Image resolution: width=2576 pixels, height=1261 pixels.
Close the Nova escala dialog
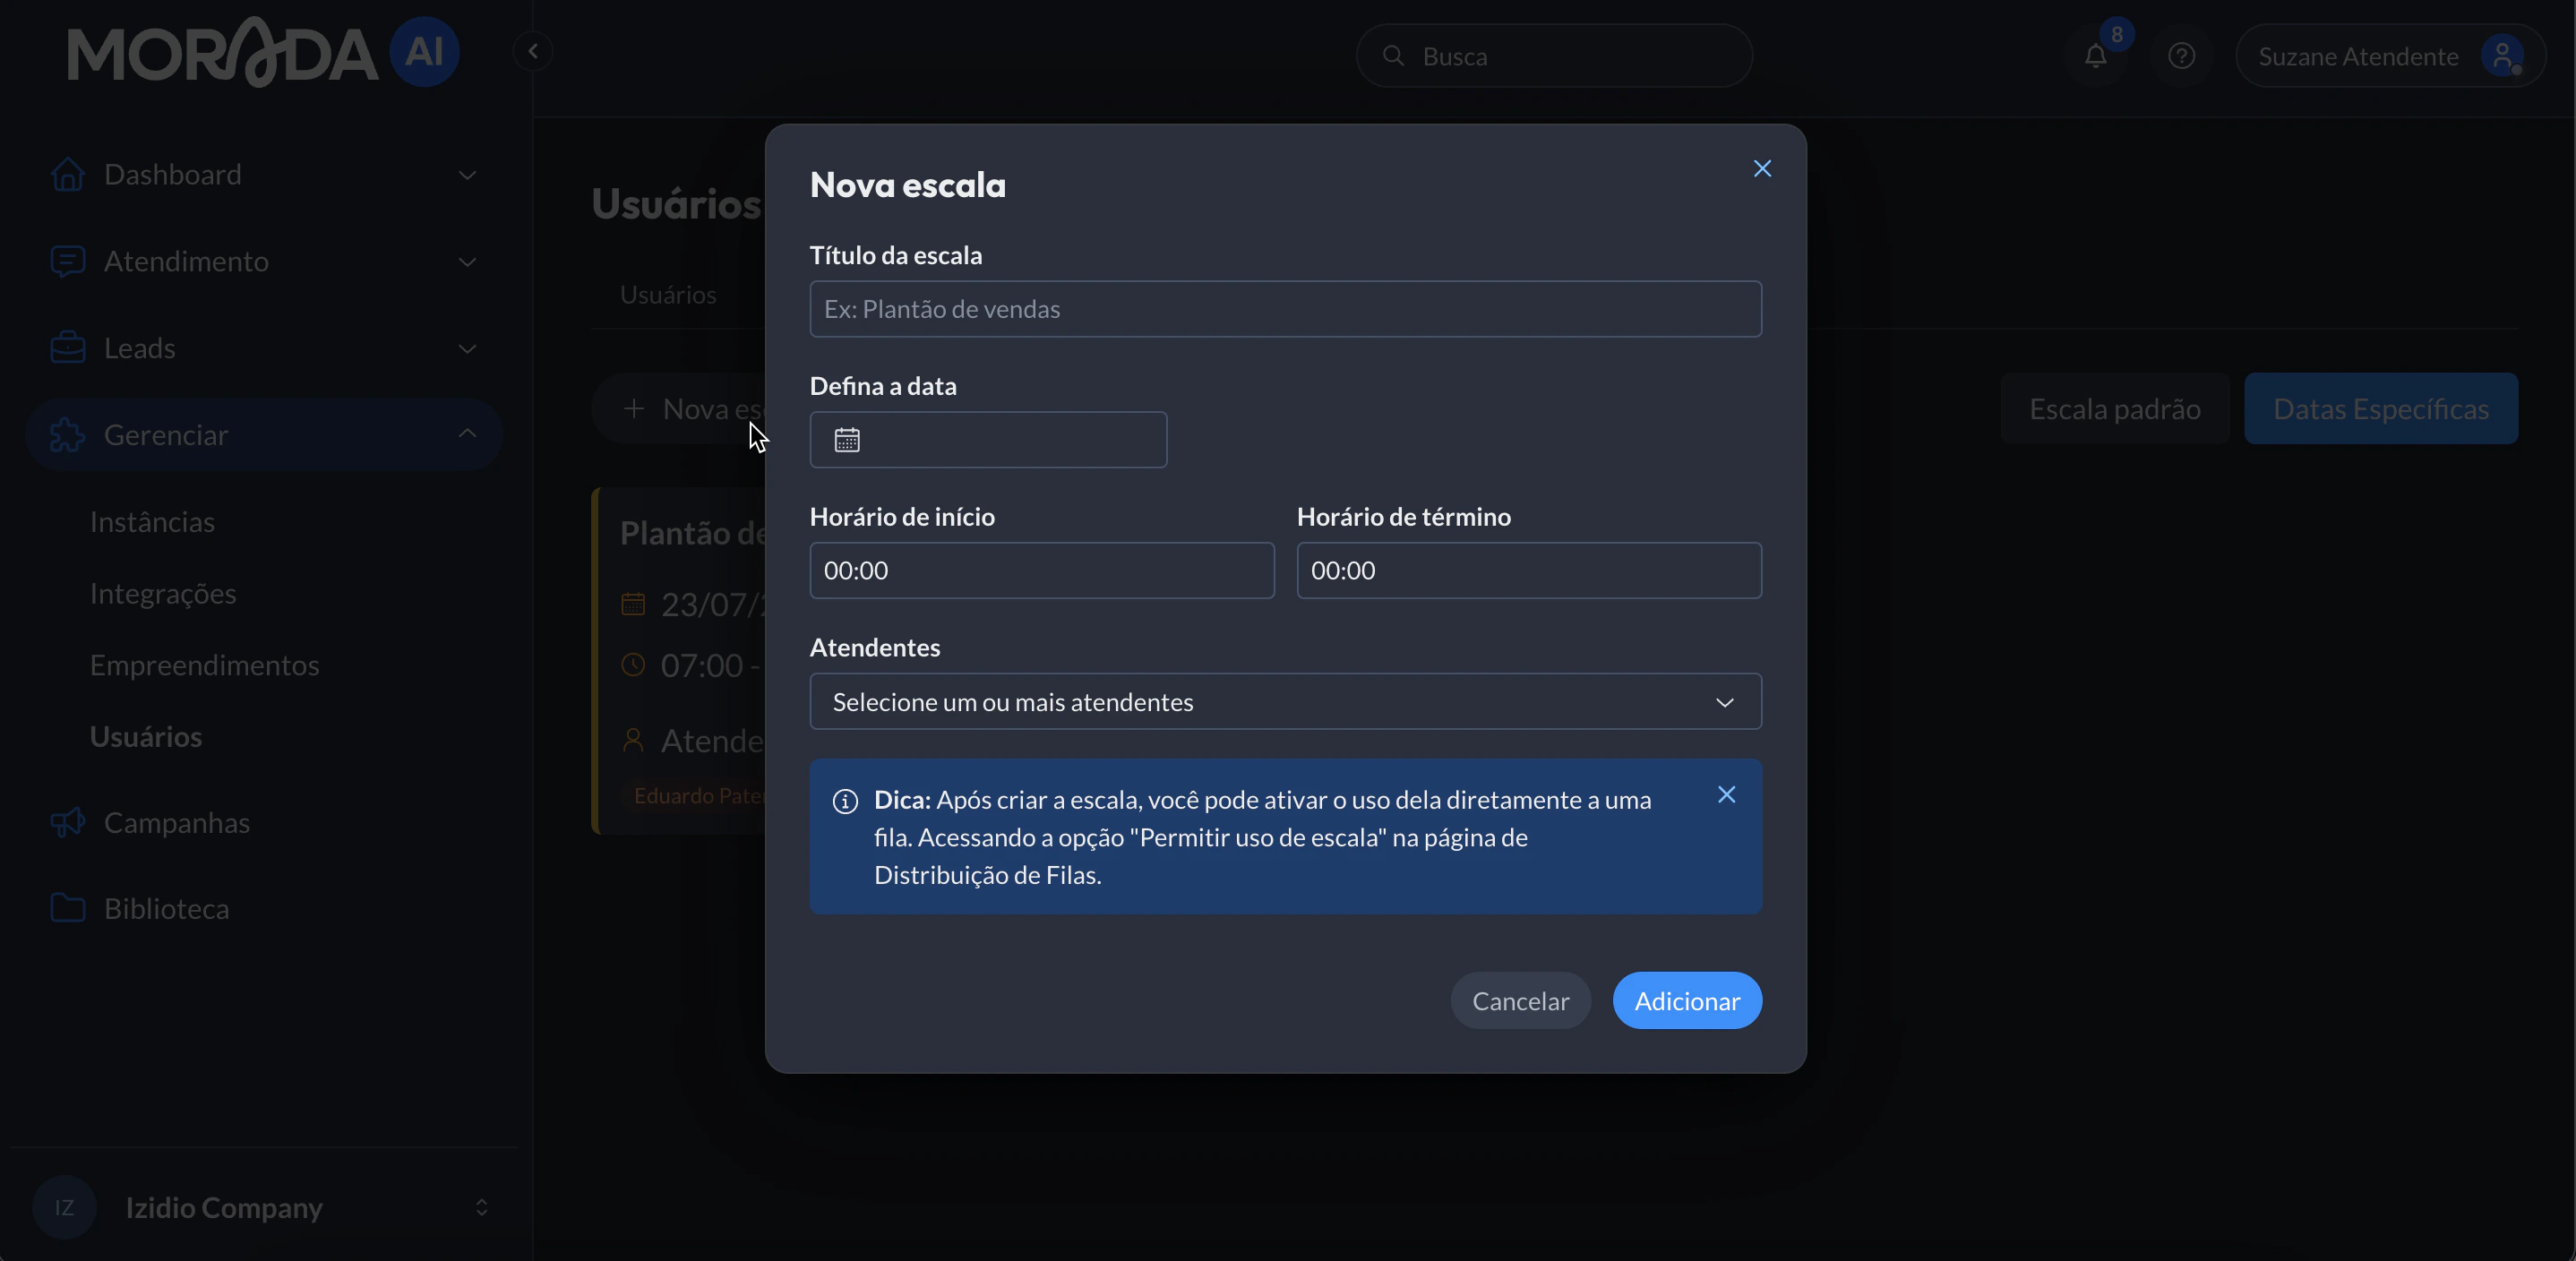tap(1762, 169)
